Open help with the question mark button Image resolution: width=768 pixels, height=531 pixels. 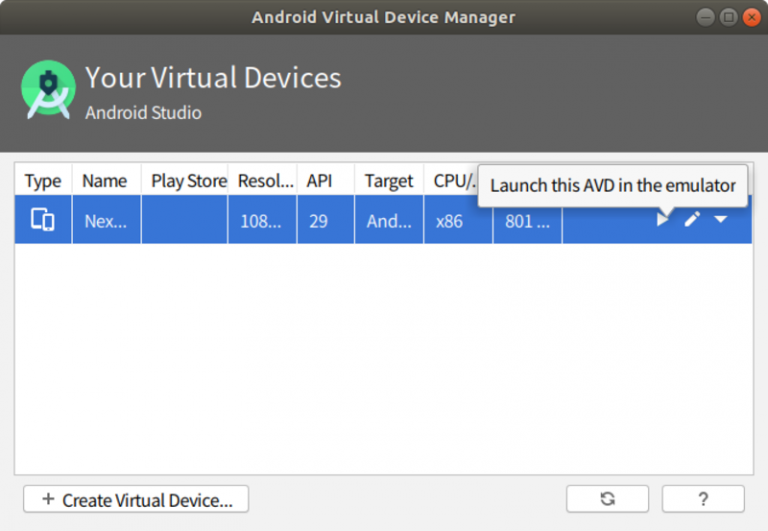[x=703, y=499]
